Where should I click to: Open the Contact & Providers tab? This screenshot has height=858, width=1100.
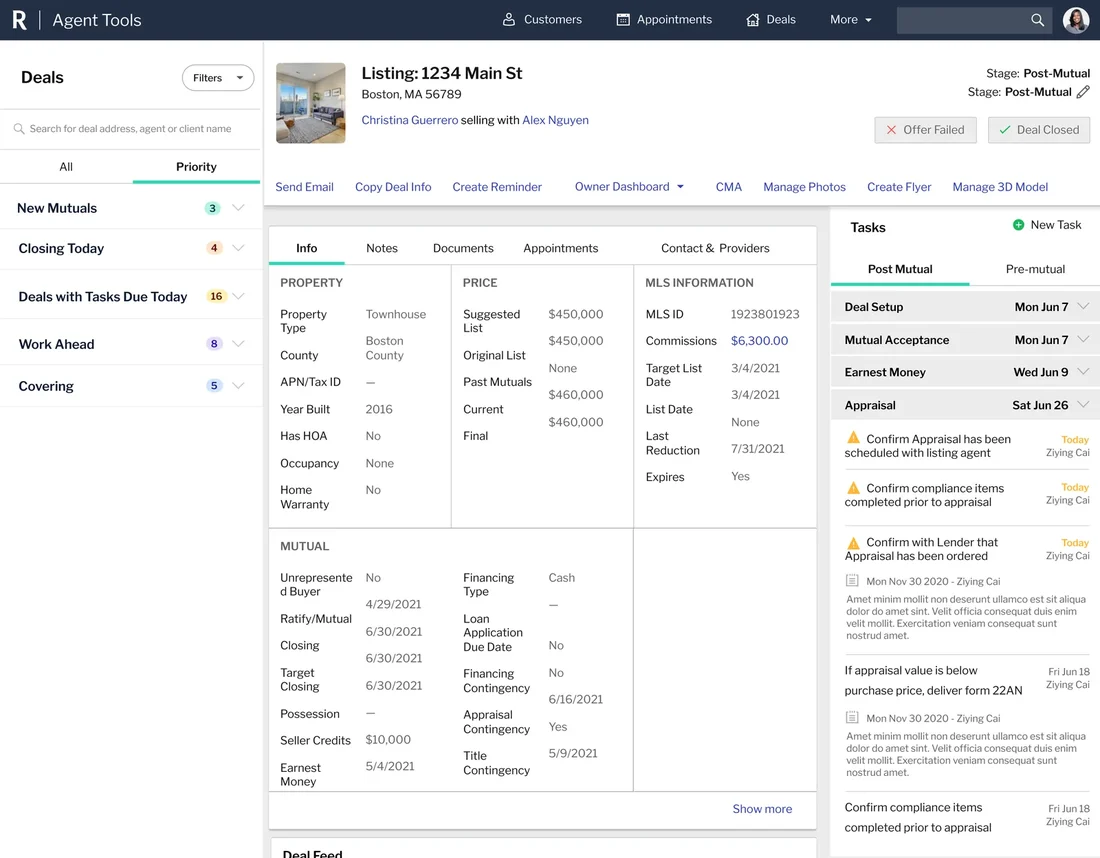pos(715,248)
